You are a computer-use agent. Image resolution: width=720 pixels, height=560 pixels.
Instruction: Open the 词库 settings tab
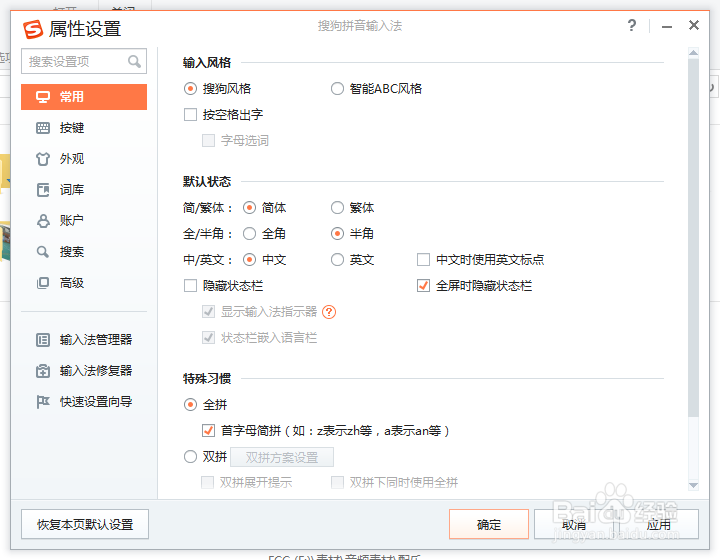point(84,190)
